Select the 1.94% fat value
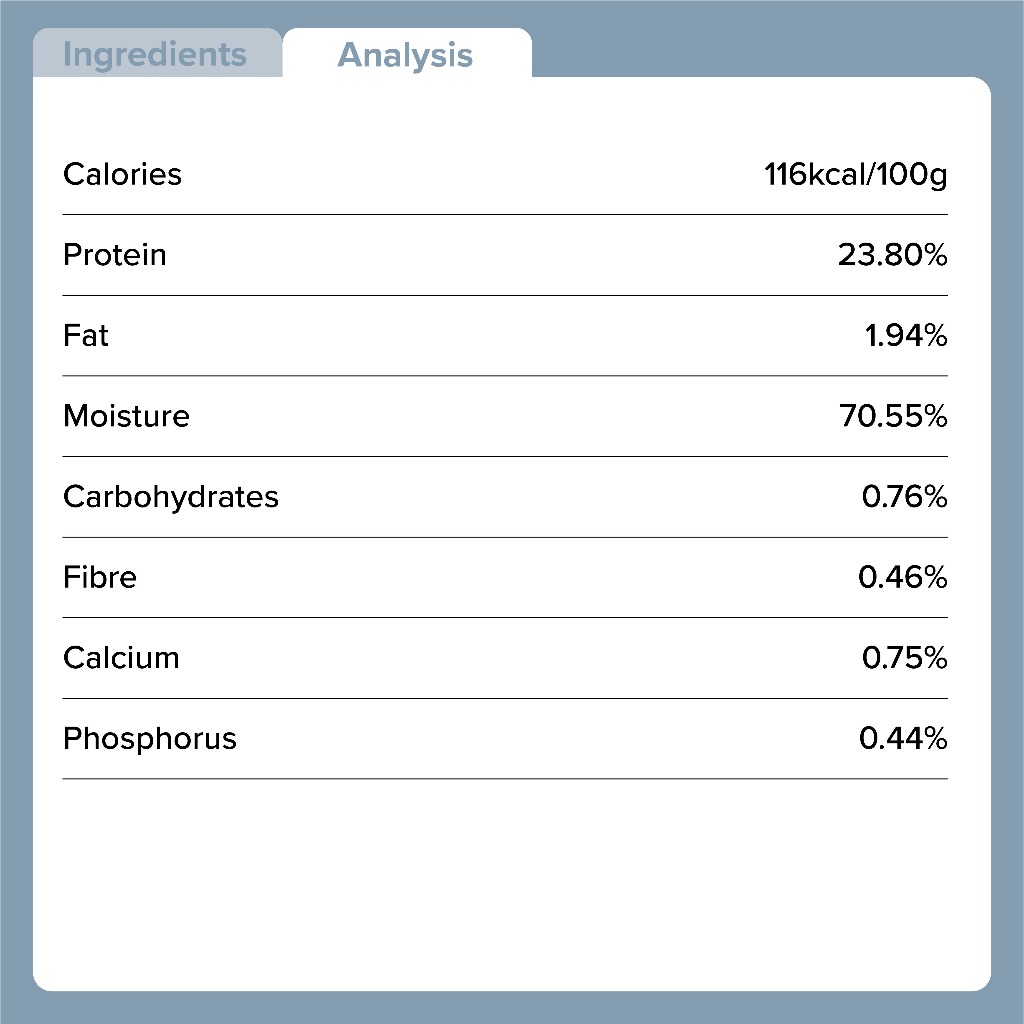Image resolution: width=1024 pixels, height=1024 pixels. [905, 336]
